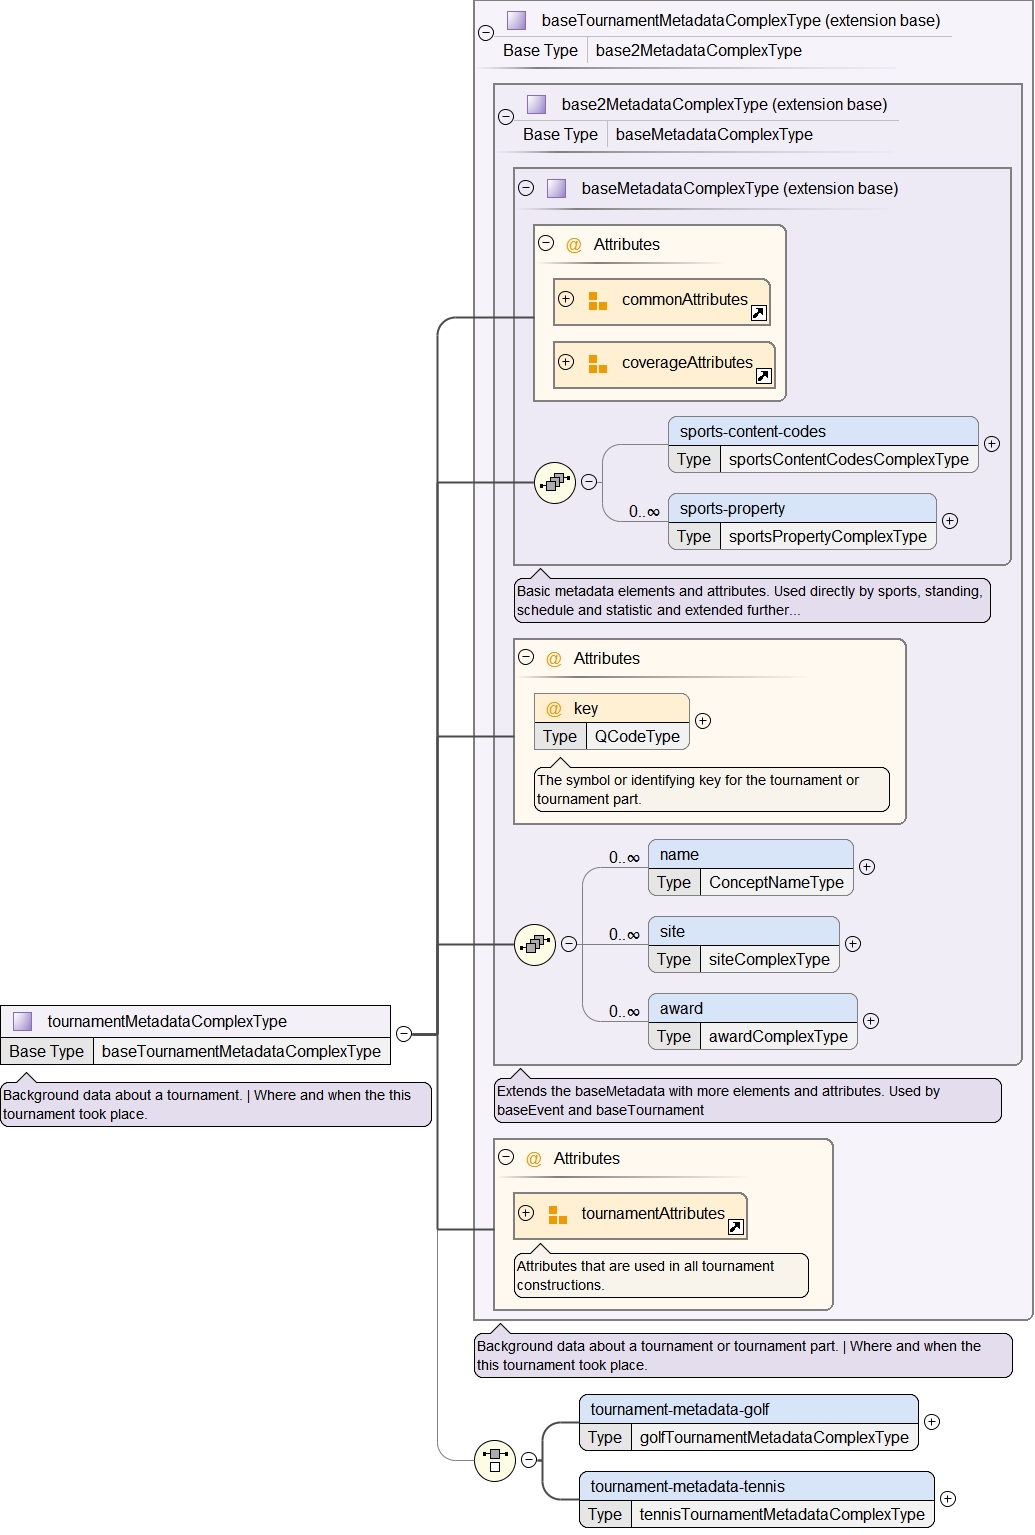Click the sequence compositor icon beside sports-content-codes
1035x1535 pixels.
pyautogui.click(x=555, y=483)
